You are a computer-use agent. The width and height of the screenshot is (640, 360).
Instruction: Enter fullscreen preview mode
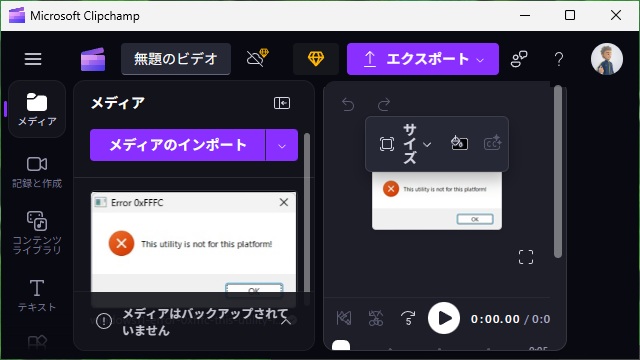[x=526, y=257]
